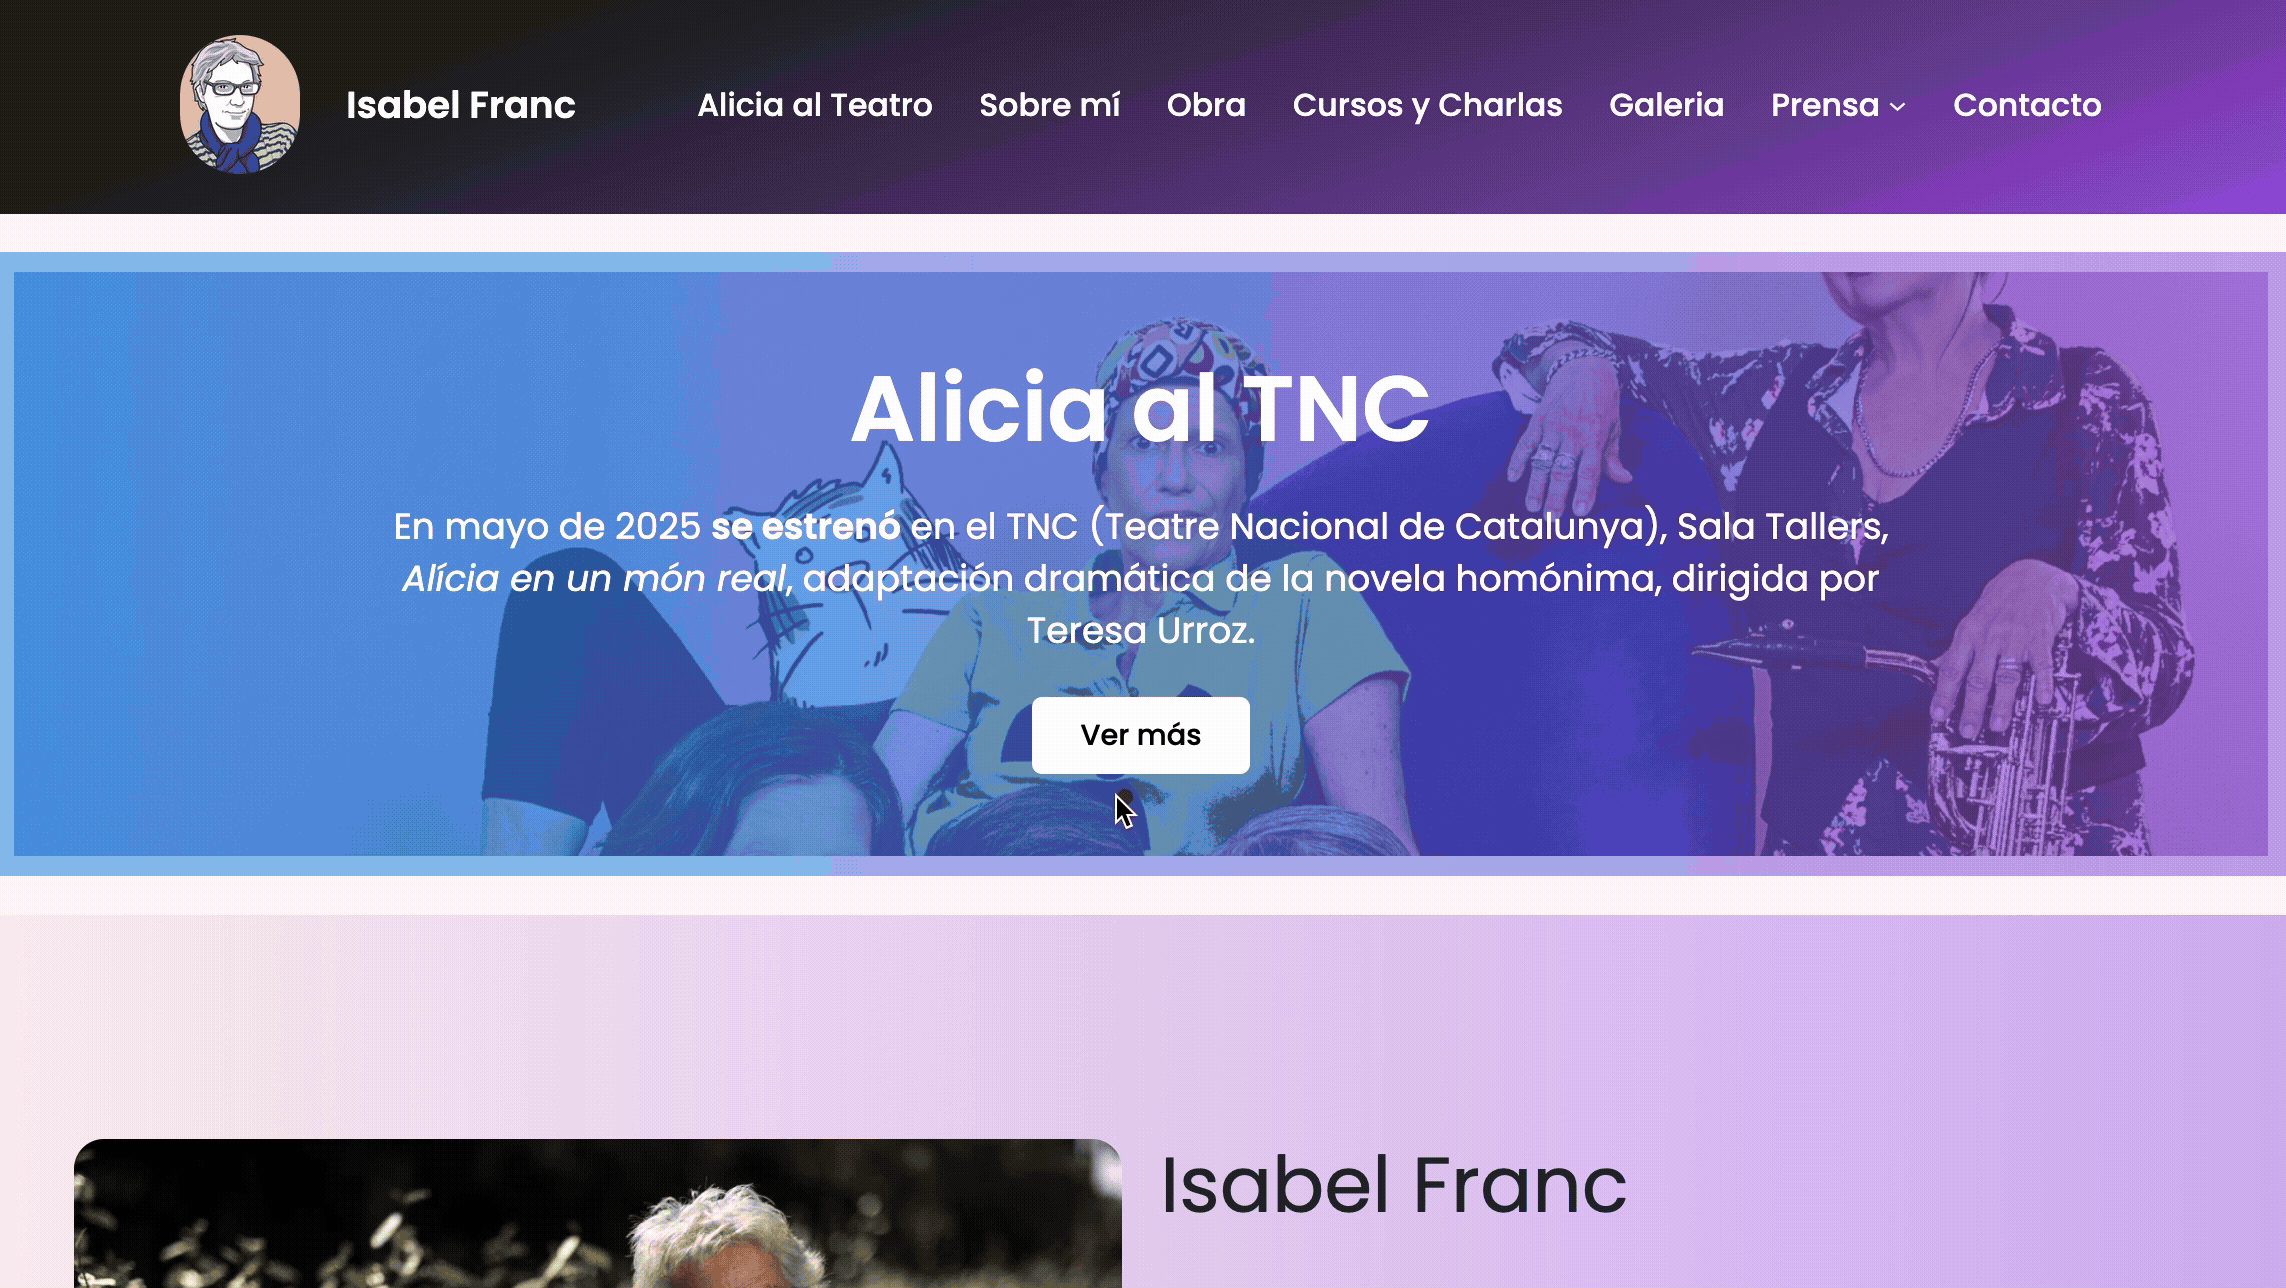Select the Alicia al TNC banner heading
This screenshot has width=2286, height=1288.
tap(1140, 408)
